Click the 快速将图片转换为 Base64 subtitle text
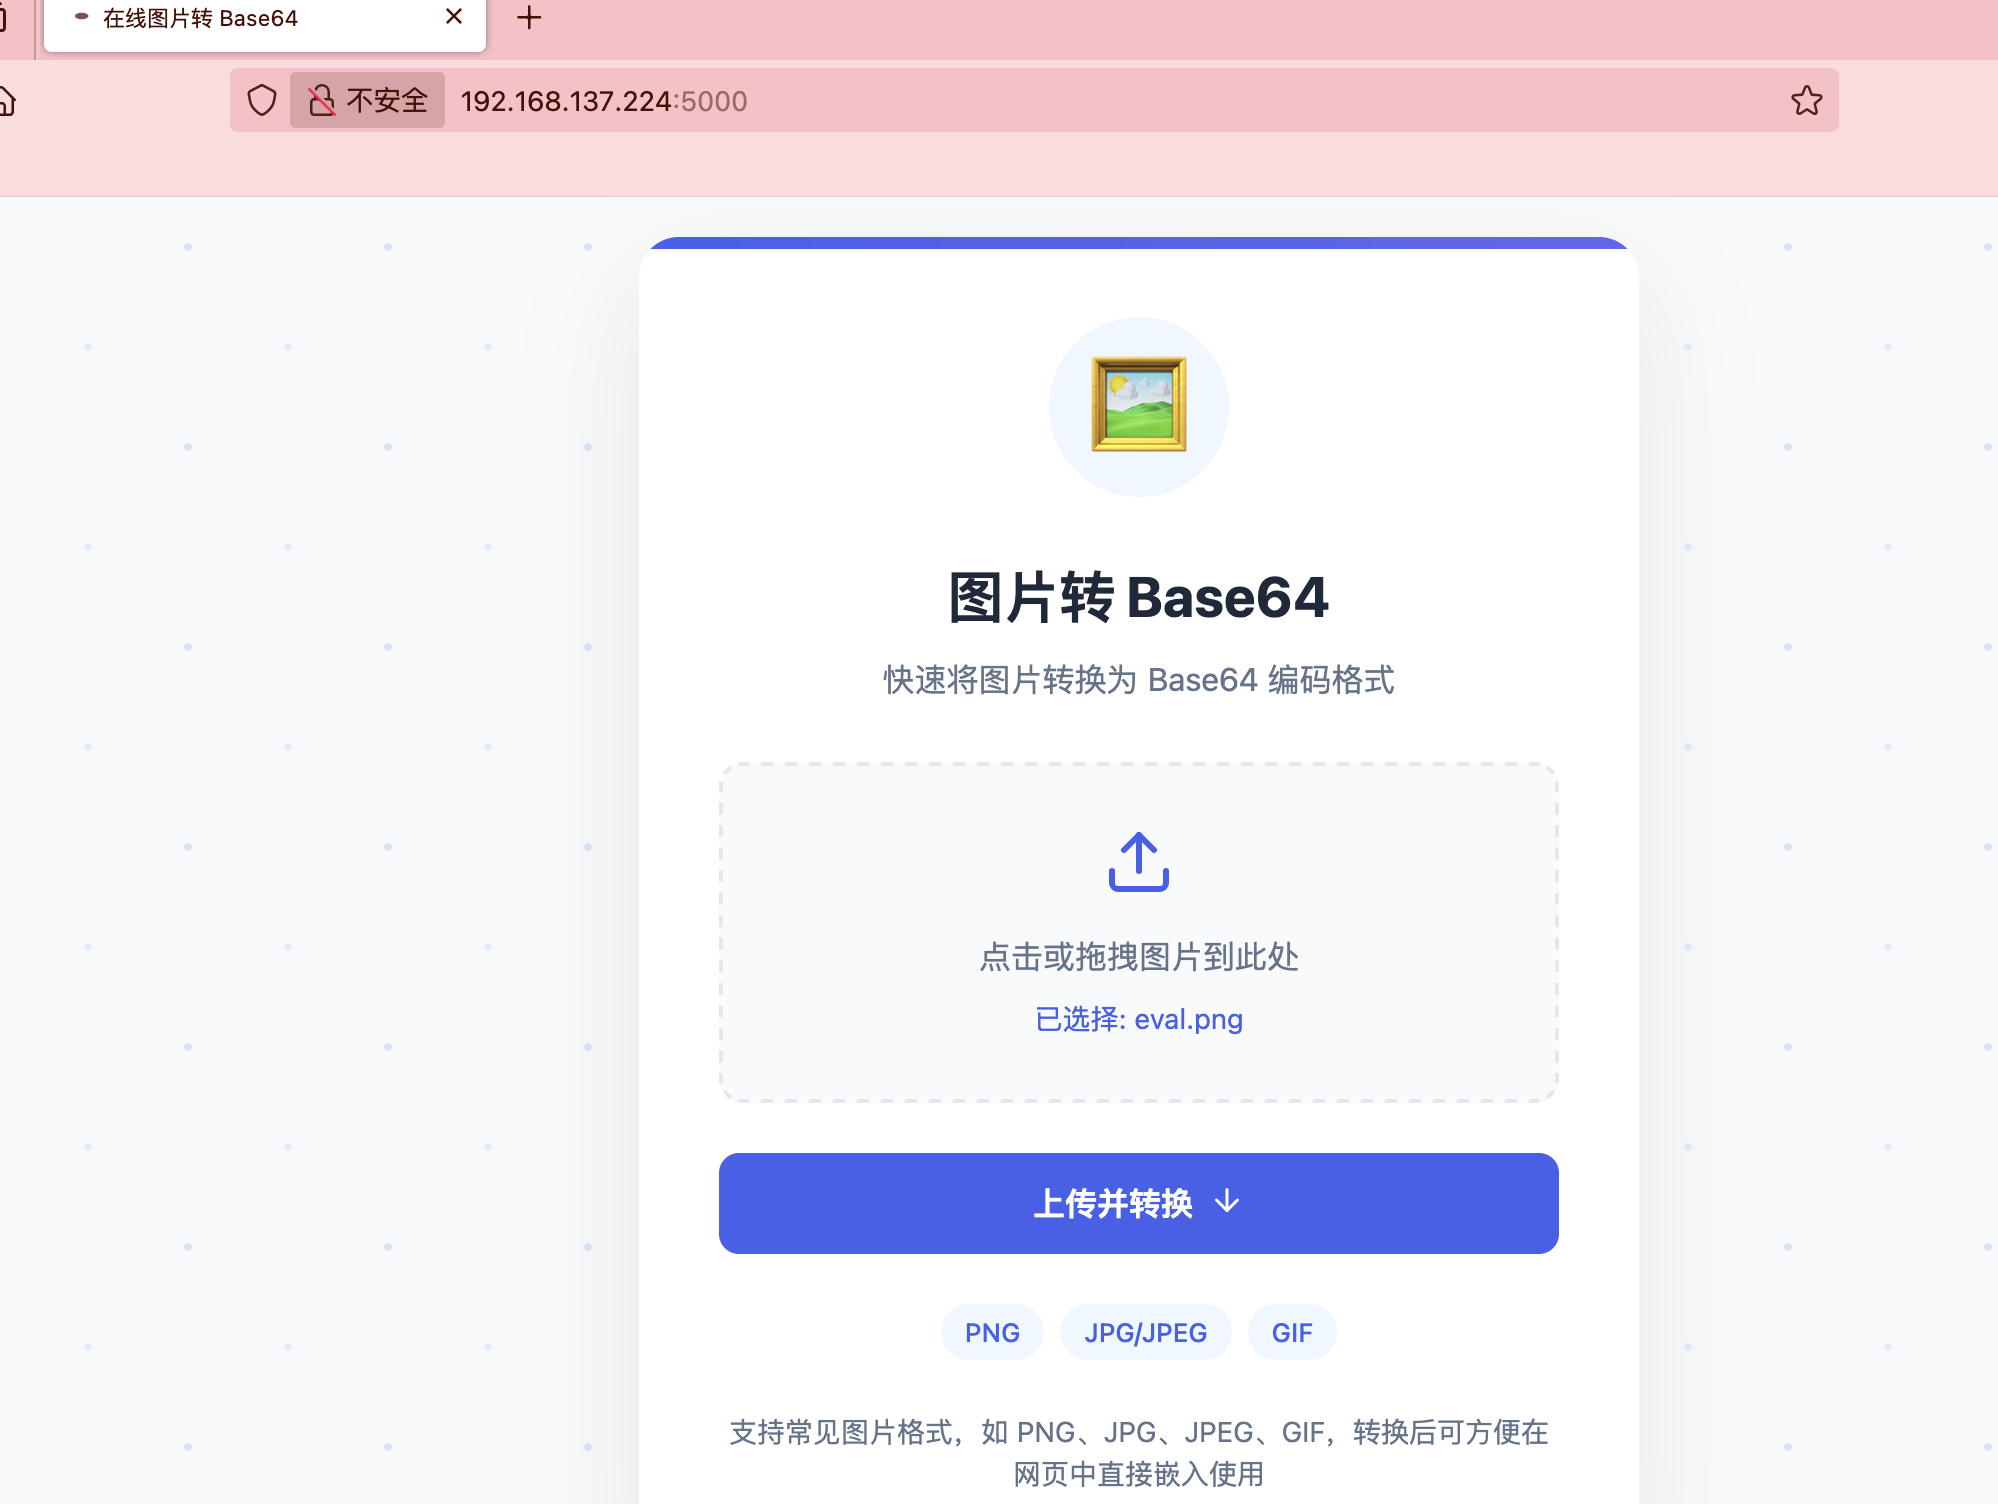This screenshot has width=1998, height=1504. (x=1138, y=680)
